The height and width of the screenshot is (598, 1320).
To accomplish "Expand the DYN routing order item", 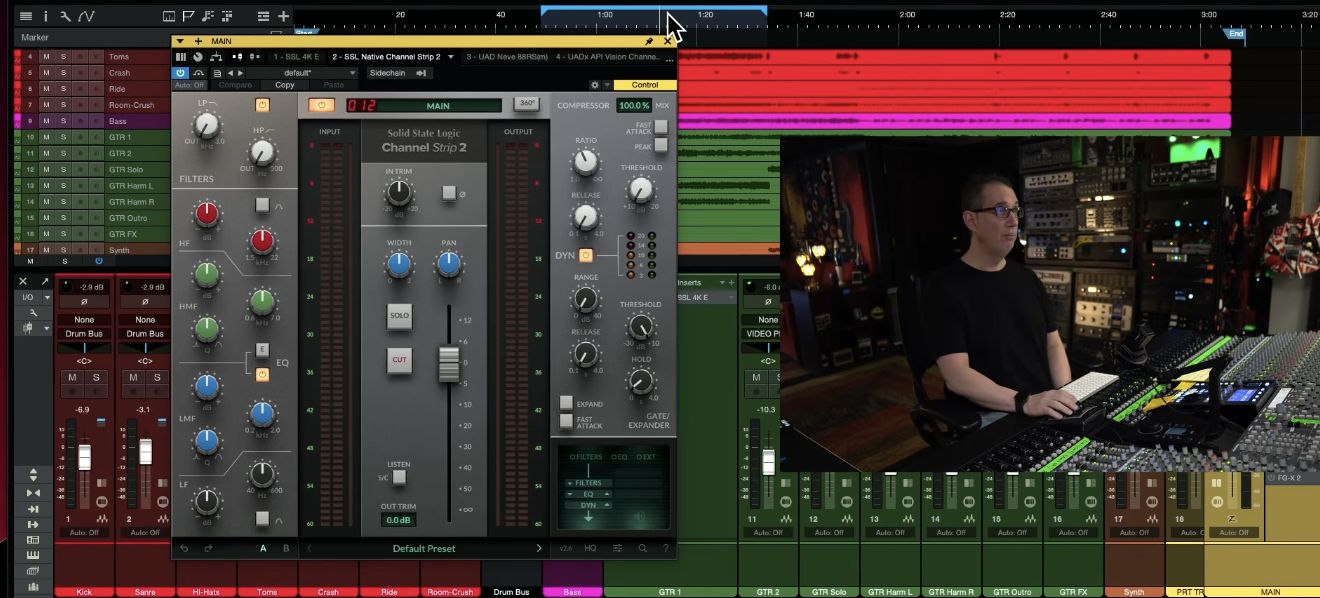I will coord(588,505).
